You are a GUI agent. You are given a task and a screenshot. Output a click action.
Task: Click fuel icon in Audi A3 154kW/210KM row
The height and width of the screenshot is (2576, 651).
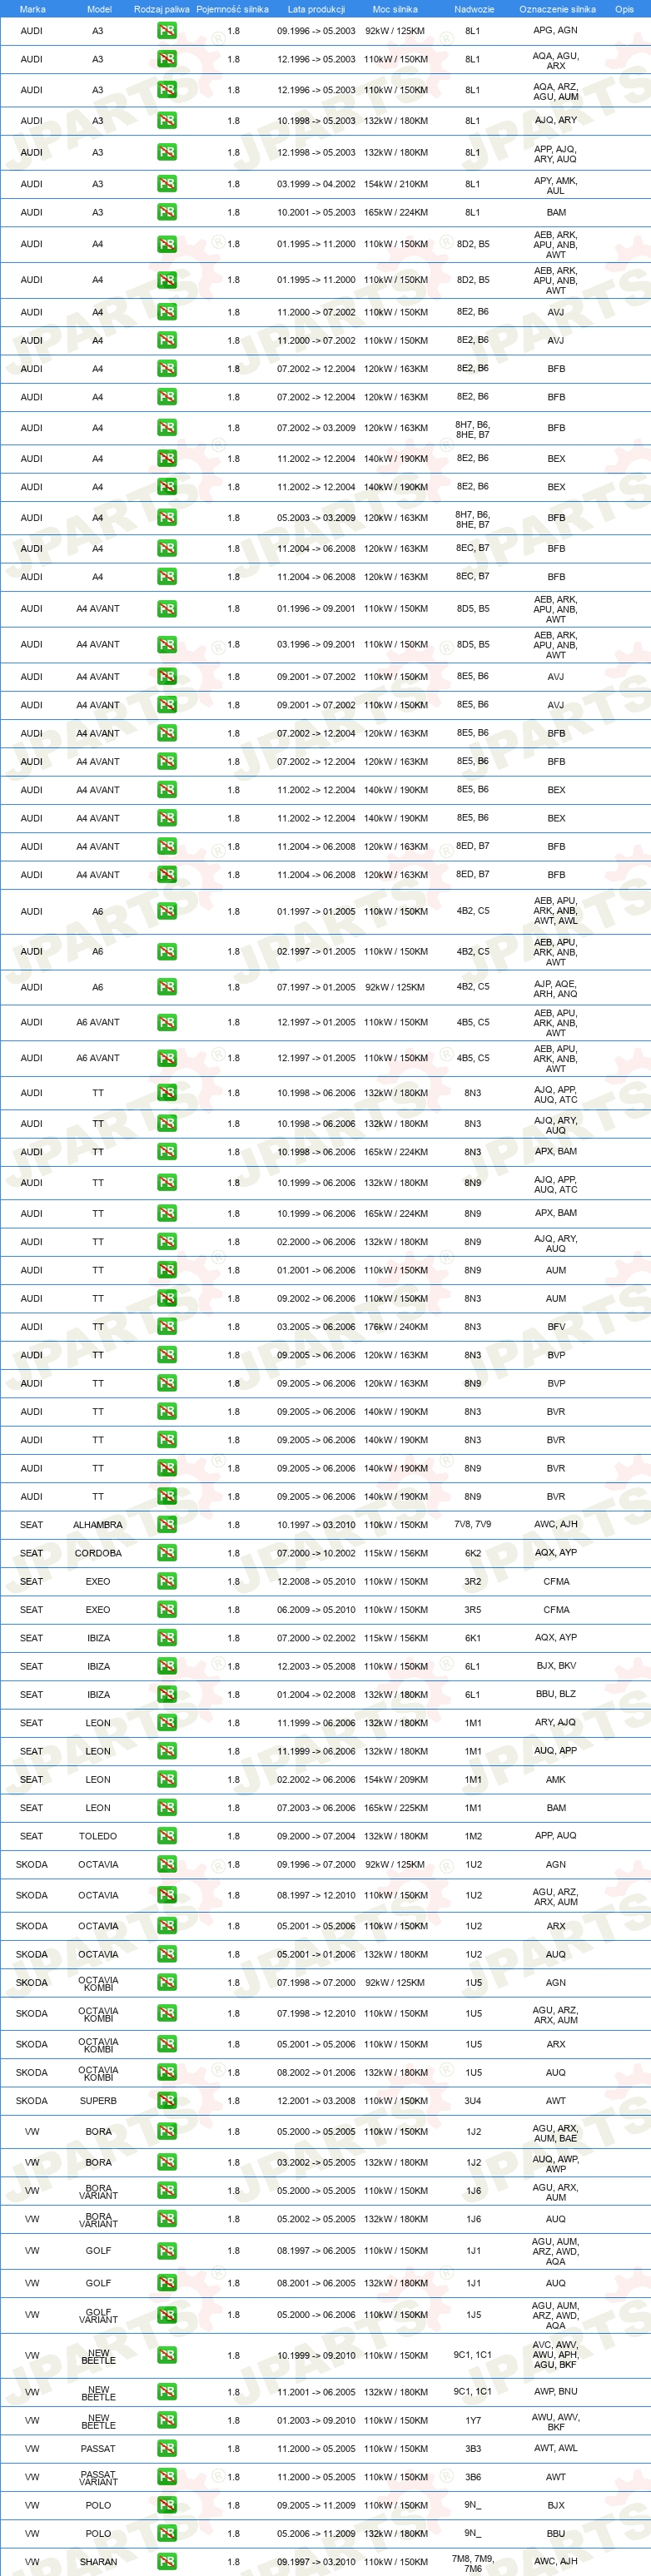click(x=167, y=184)
